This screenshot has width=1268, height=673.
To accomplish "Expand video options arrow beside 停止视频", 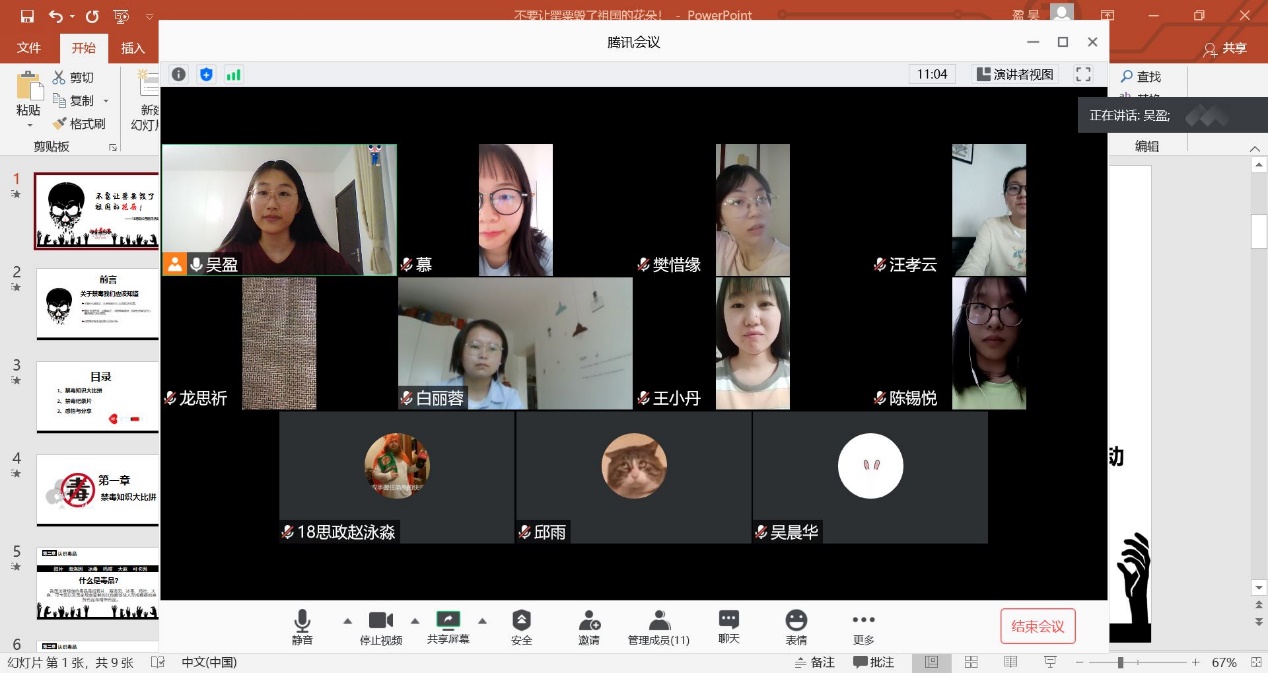I will tap(414, 620).
